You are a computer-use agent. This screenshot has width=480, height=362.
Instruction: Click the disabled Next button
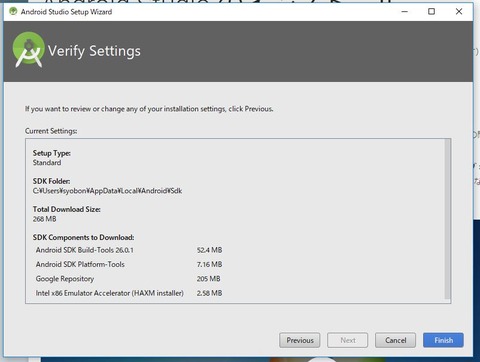click(x=348, y=340)
